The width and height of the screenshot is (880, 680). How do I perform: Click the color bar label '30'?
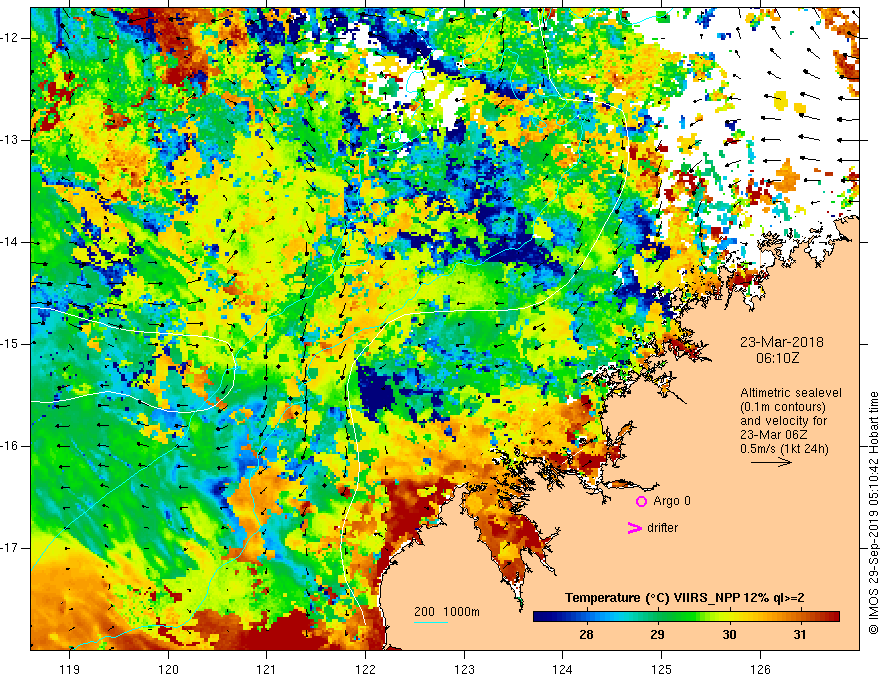729,635
